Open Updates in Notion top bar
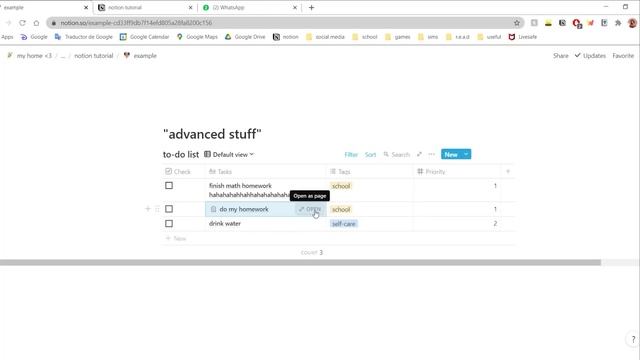This screenshot has width=640, height=360. click(x=590, y=56)
